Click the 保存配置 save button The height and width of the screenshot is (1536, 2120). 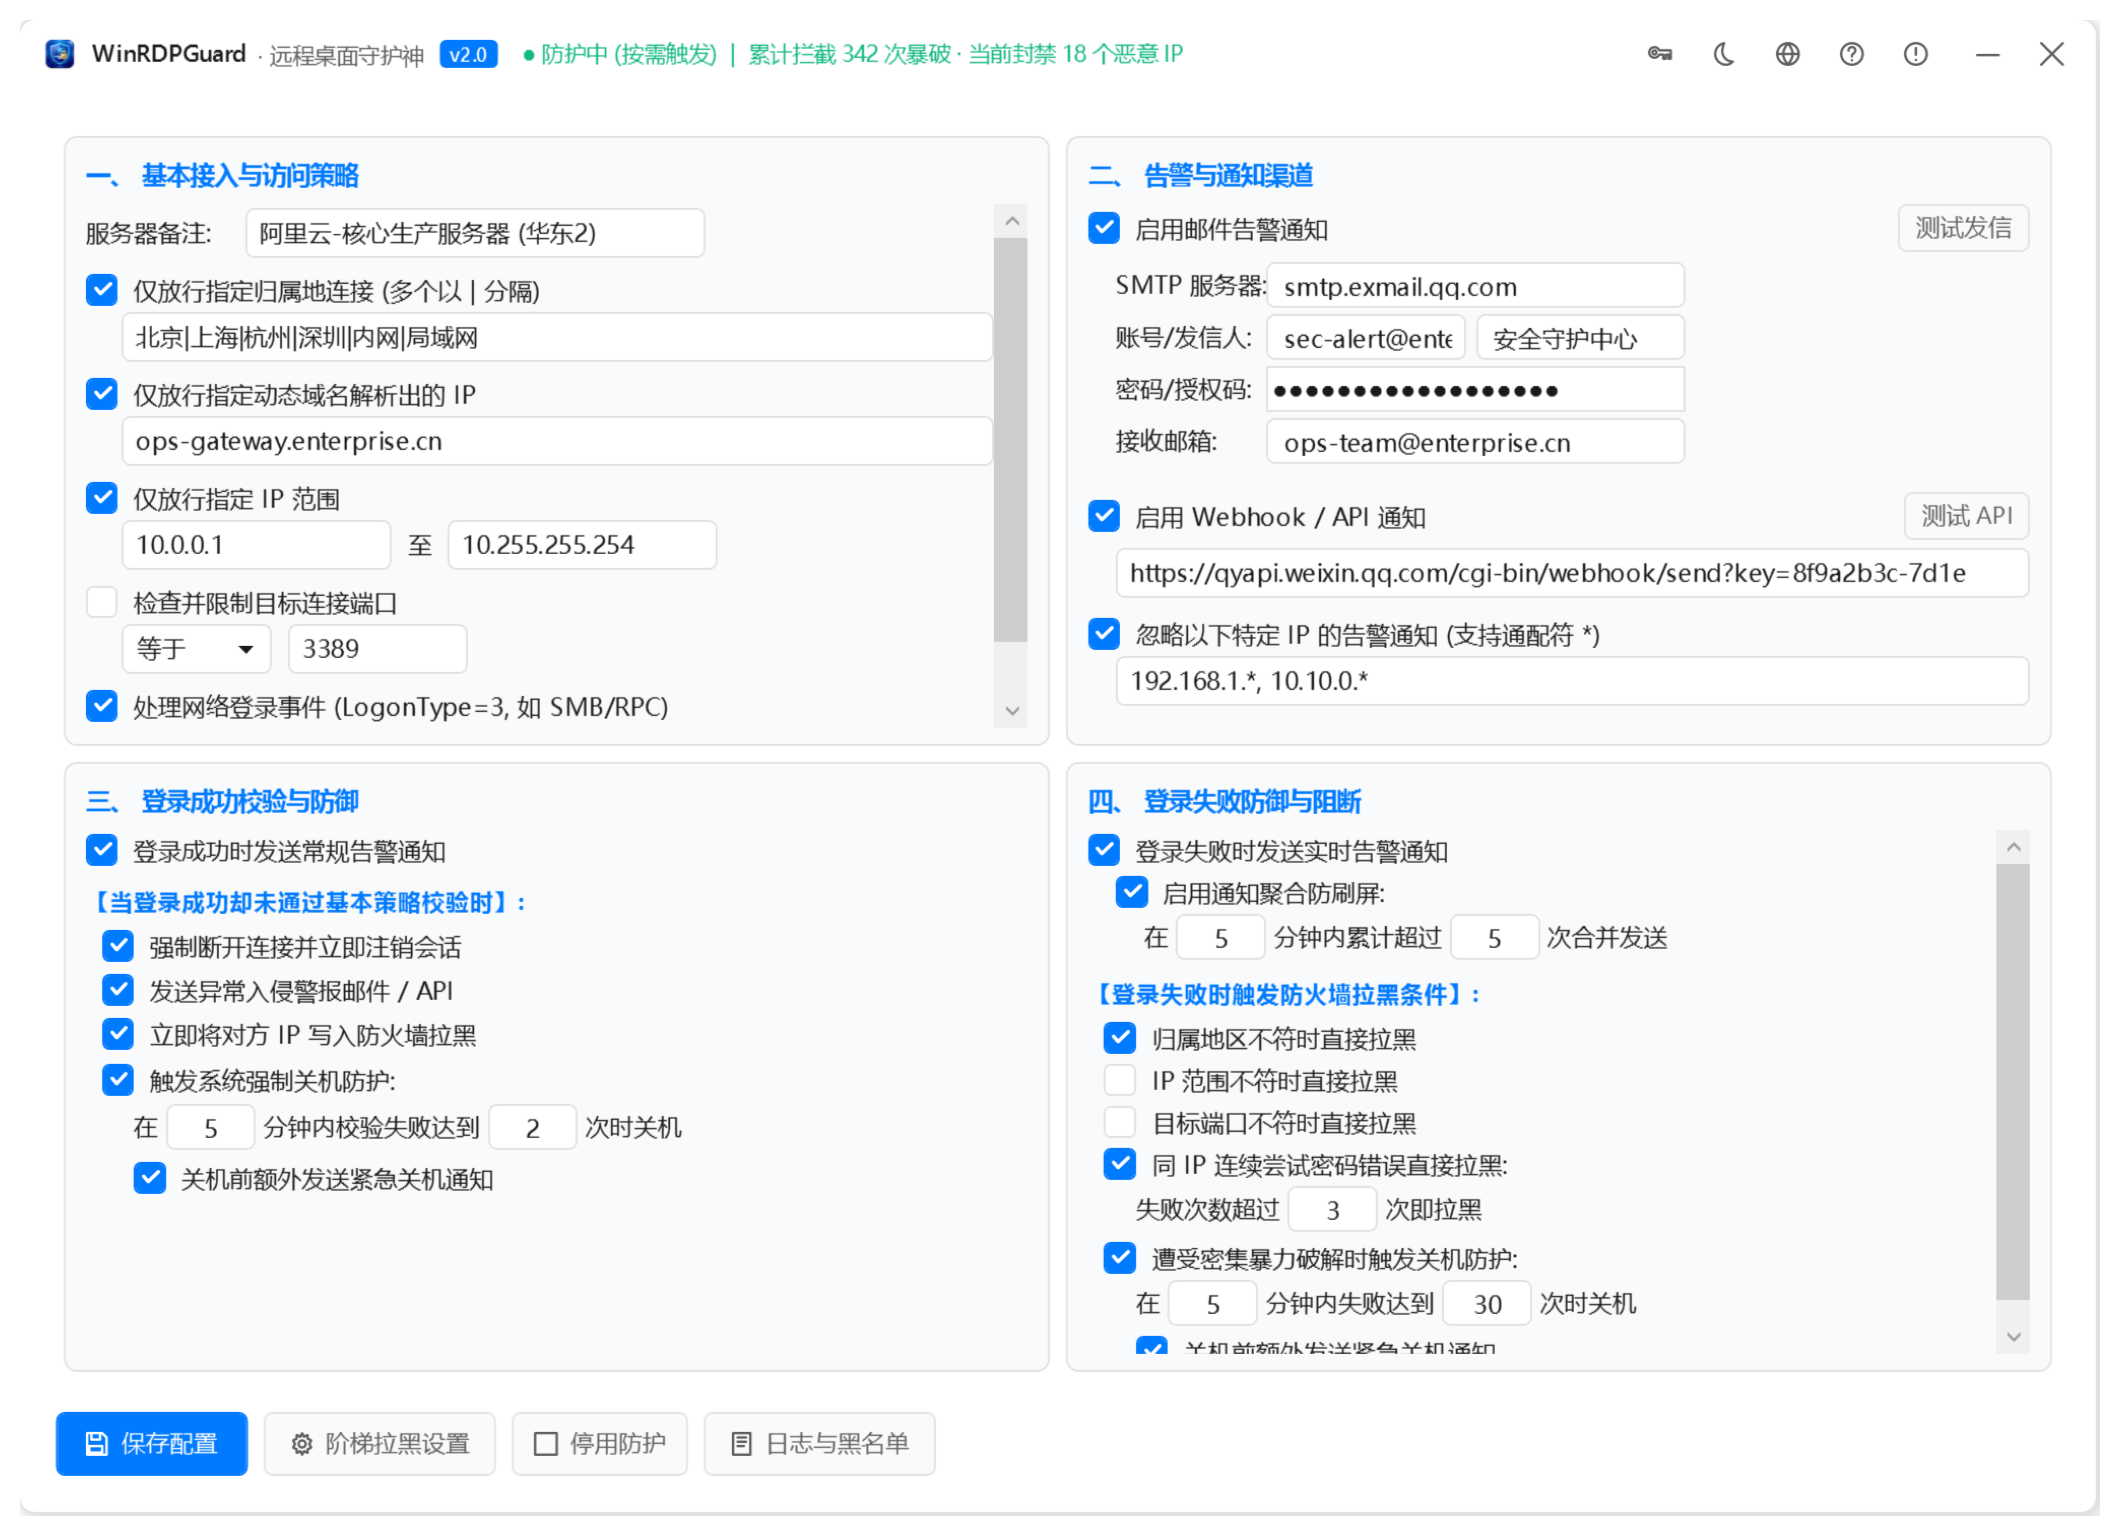click(152, 1443)
